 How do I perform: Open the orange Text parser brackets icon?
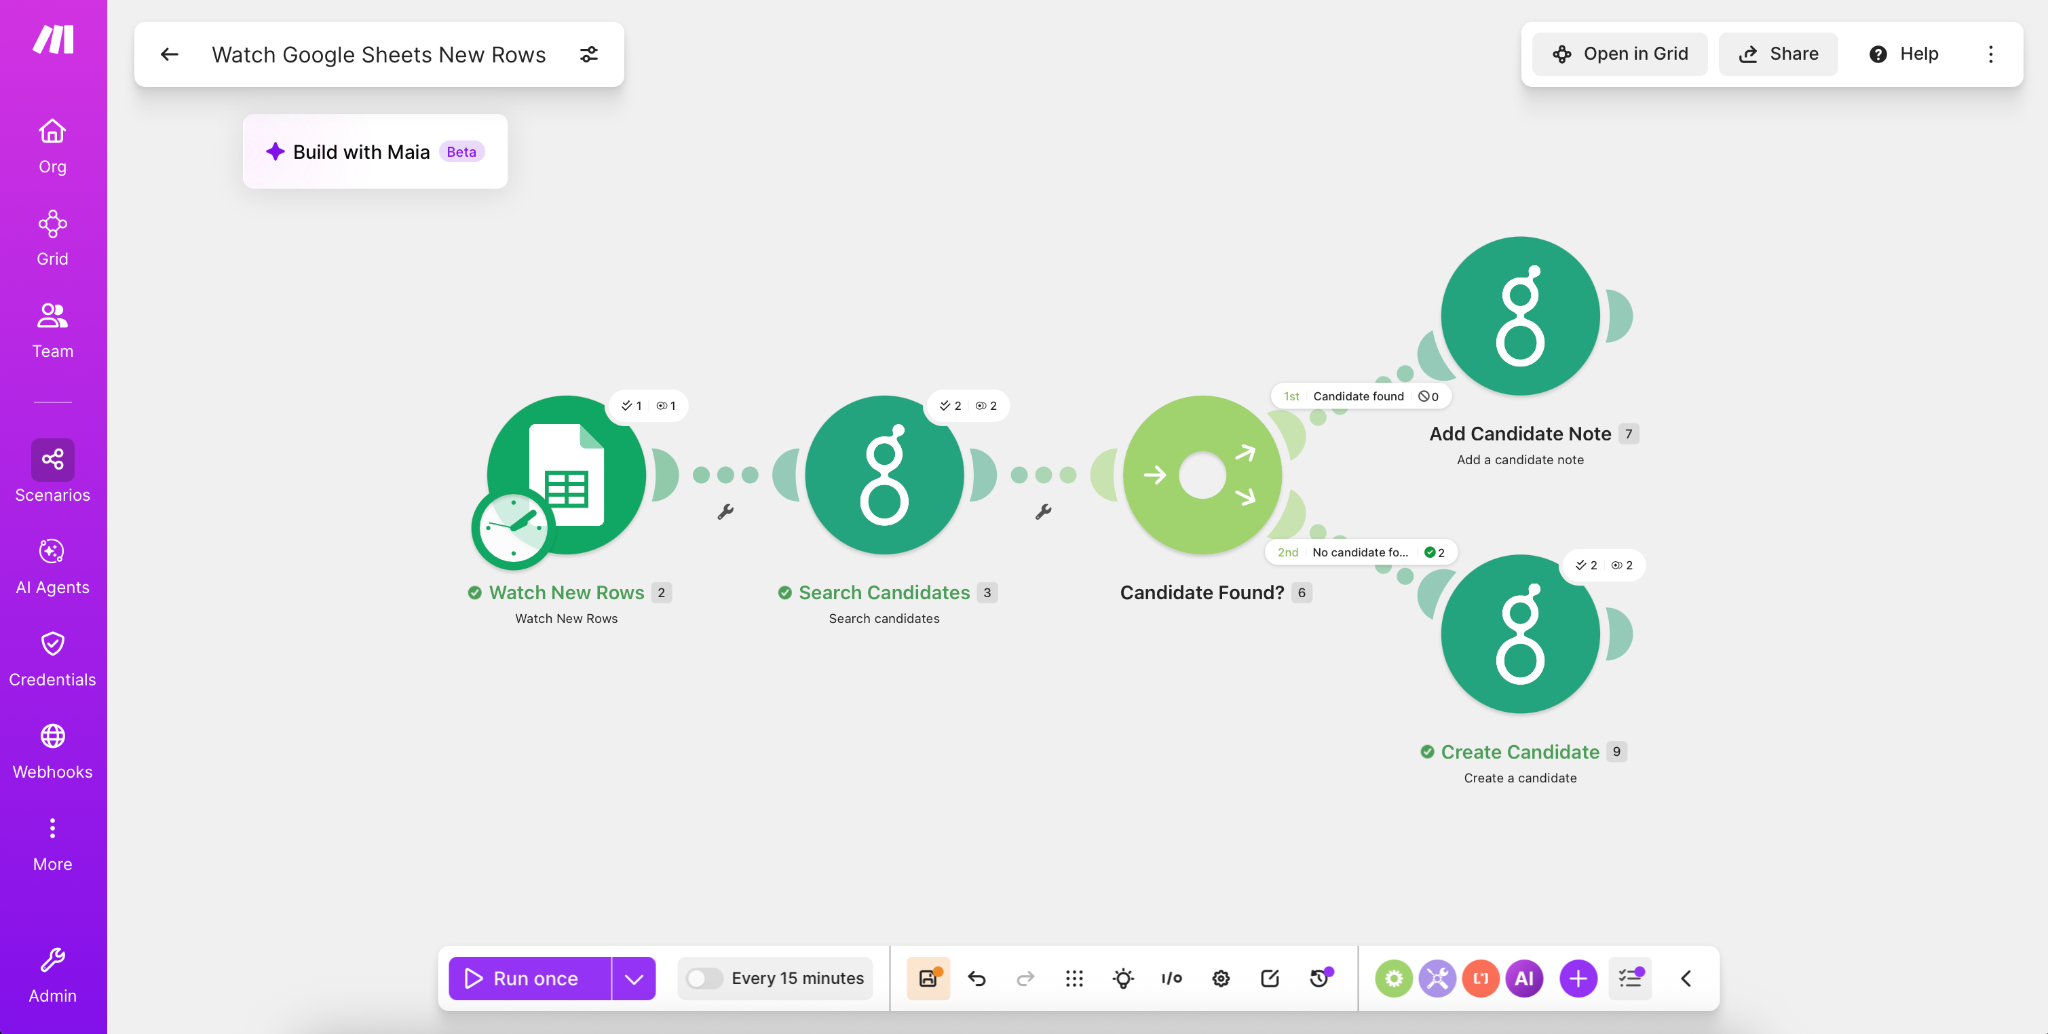[x=1481, y=978]
